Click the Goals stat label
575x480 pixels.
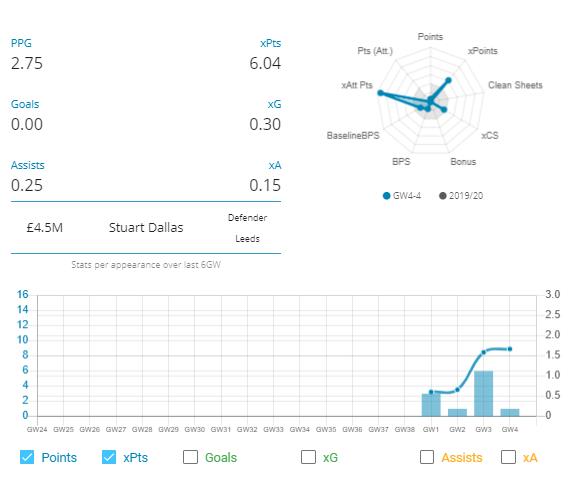pyautogui.click(x=25, y=104)
